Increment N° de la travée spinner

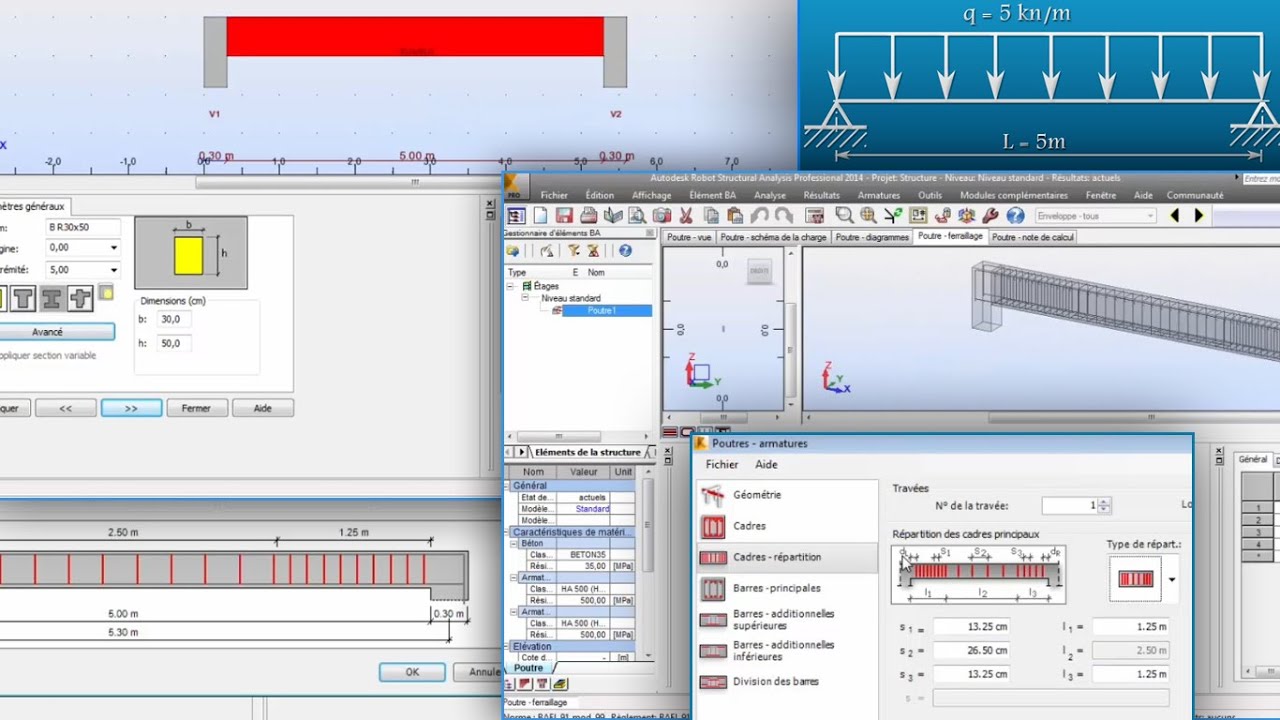[x=1104, y=502]
